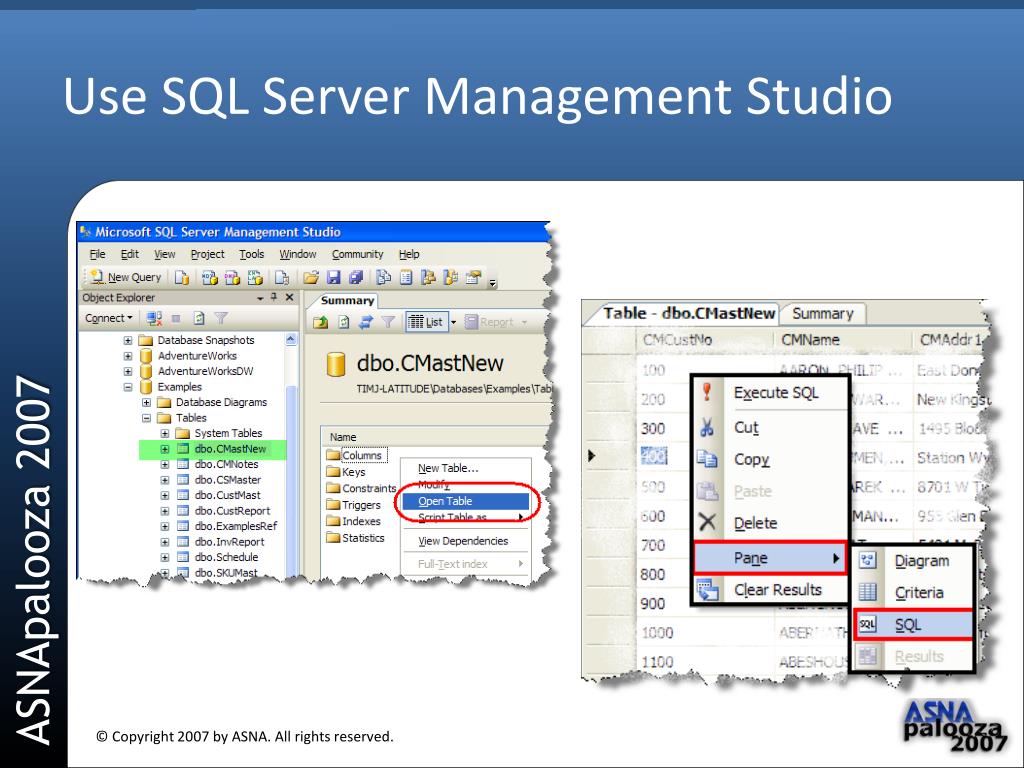Click the Open File folder icon in the toolbar
This screenshot has height=768, width=1024.
pyautogui.click(x=311, y=278)
